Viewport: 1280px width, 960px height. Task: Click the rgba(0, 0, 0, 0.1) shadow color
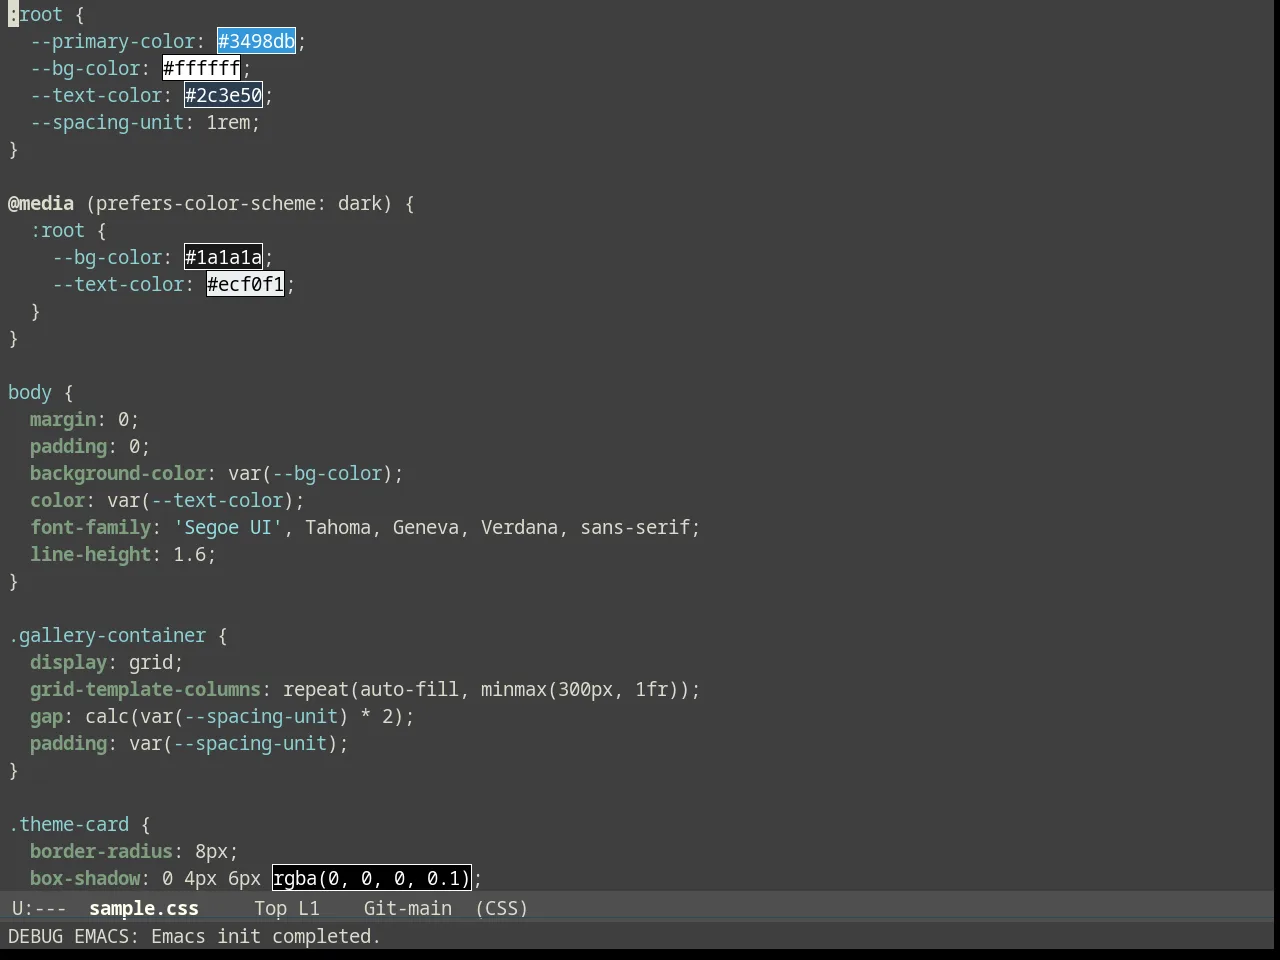coord(371,878)
